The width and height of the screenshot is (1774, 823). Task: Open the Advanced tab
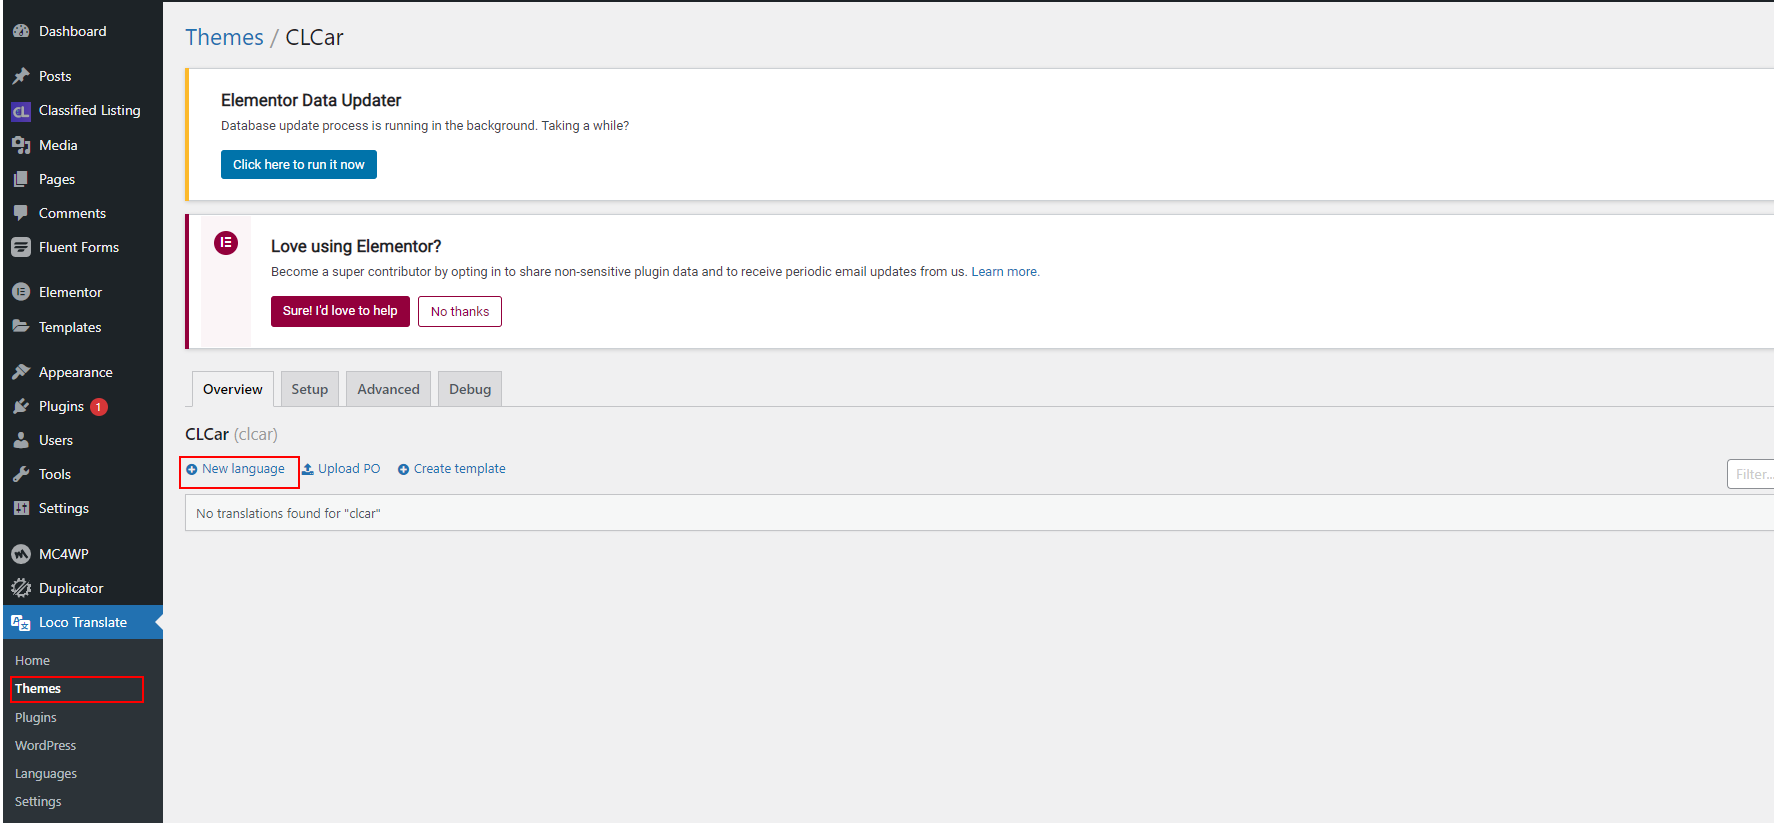click(389, 389)
